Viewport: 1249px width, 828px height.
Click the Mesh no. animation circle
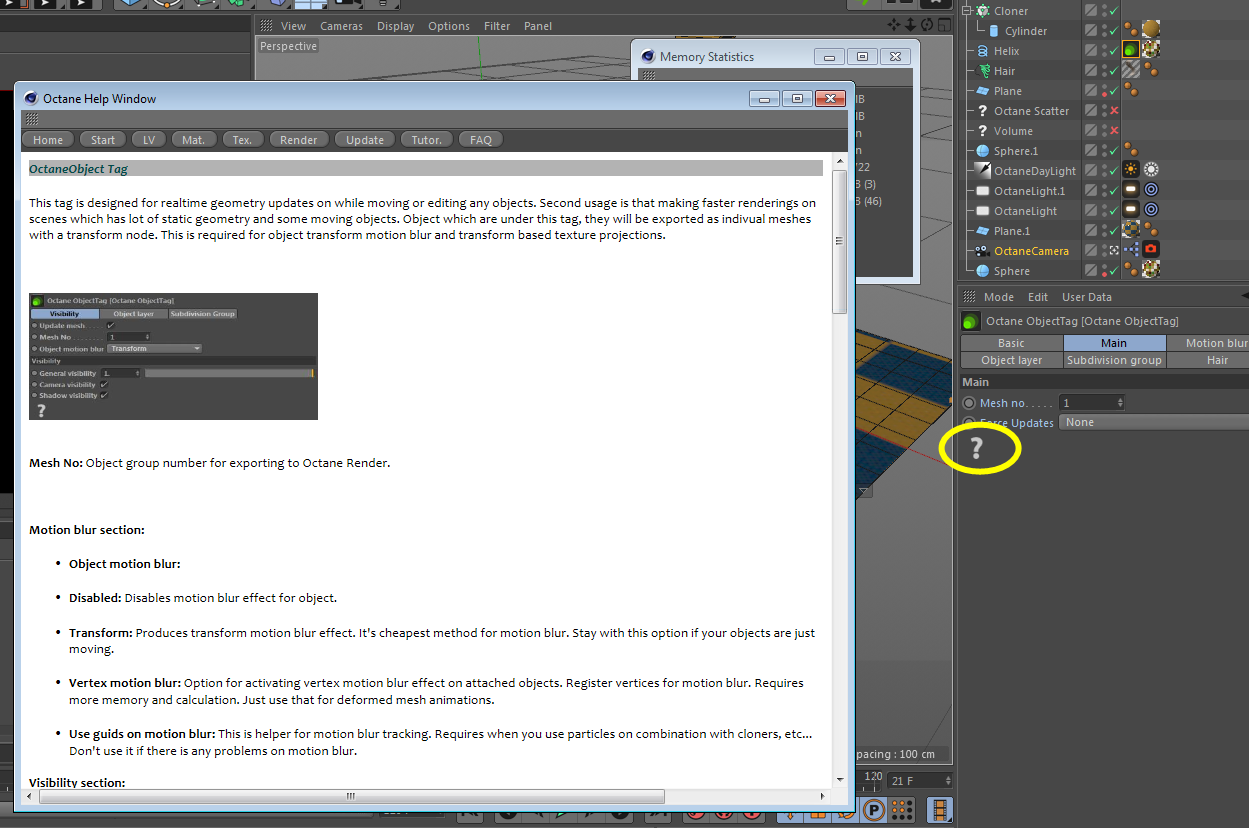(968, 403)
